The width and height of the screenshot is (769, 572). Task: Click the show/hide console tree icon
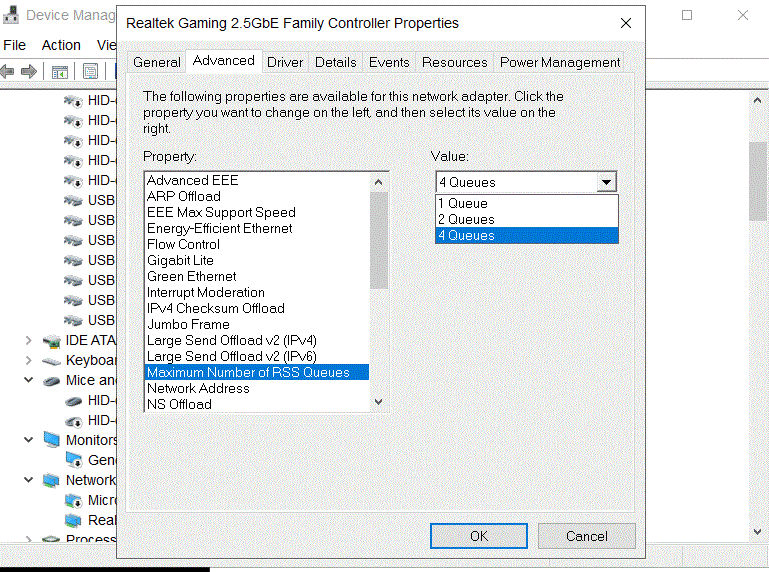[60, 71]
